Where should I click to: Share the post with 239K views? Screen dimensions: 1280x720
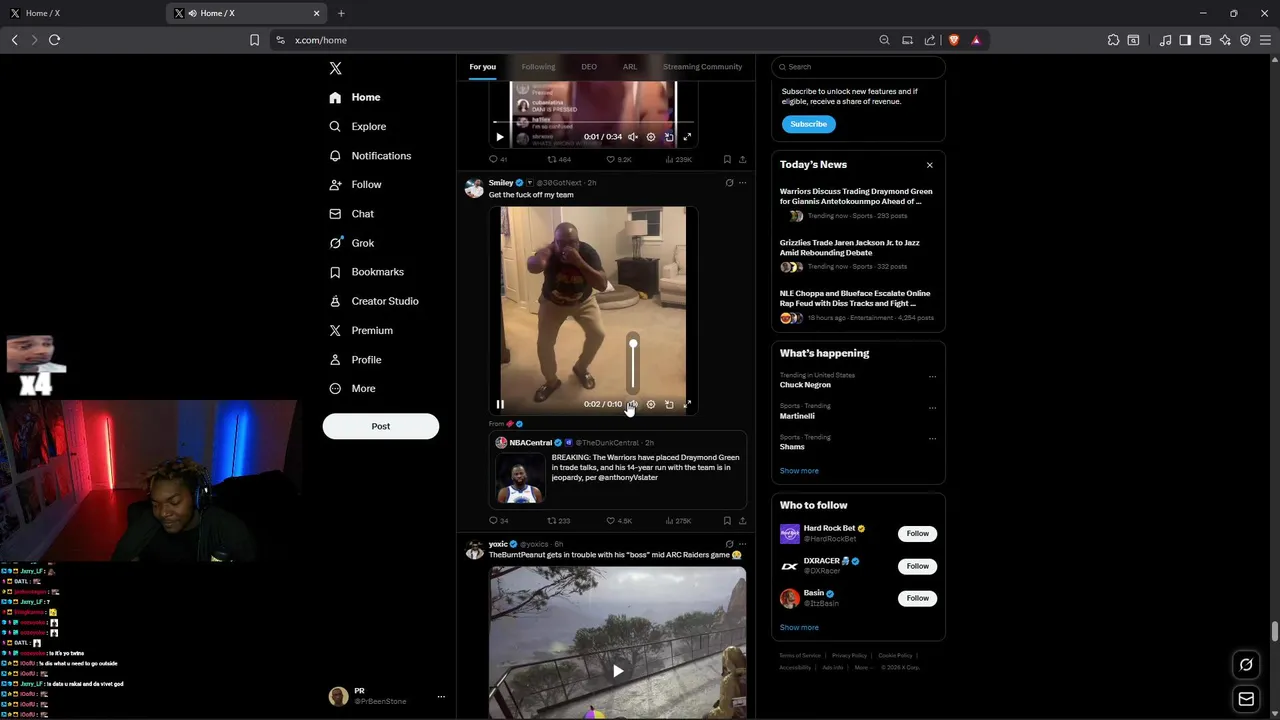click(742, 160)
